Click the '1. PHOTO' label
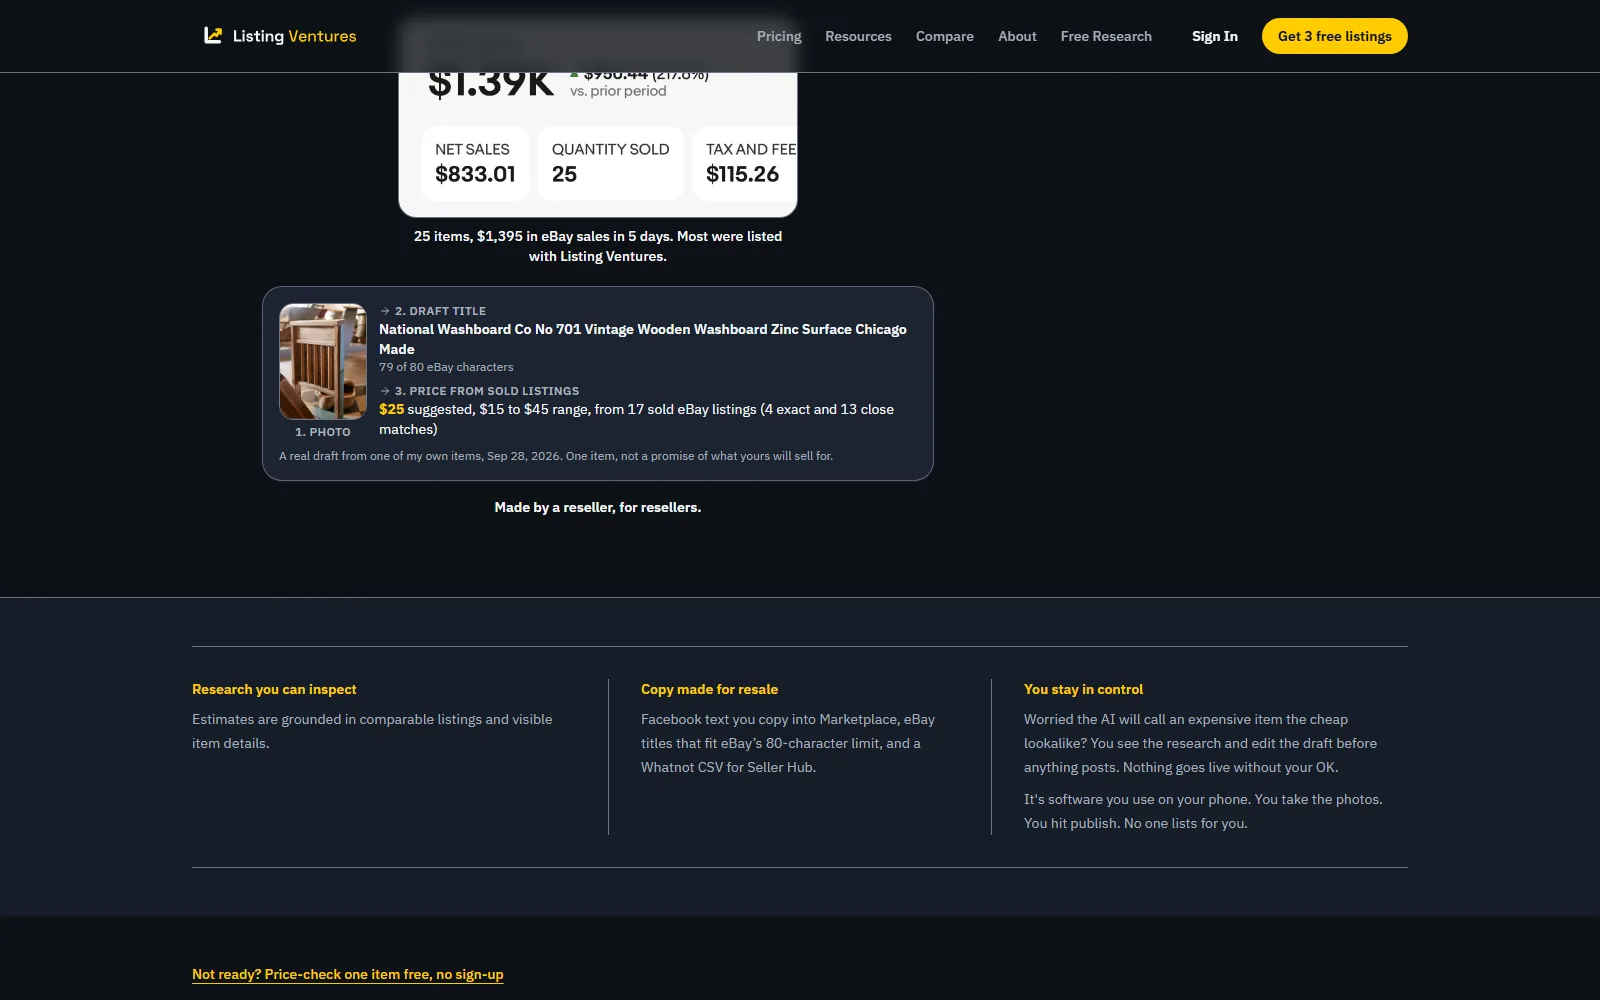Image resolution: width=1600 pixels, height=1000 pixels. [323, 432]
